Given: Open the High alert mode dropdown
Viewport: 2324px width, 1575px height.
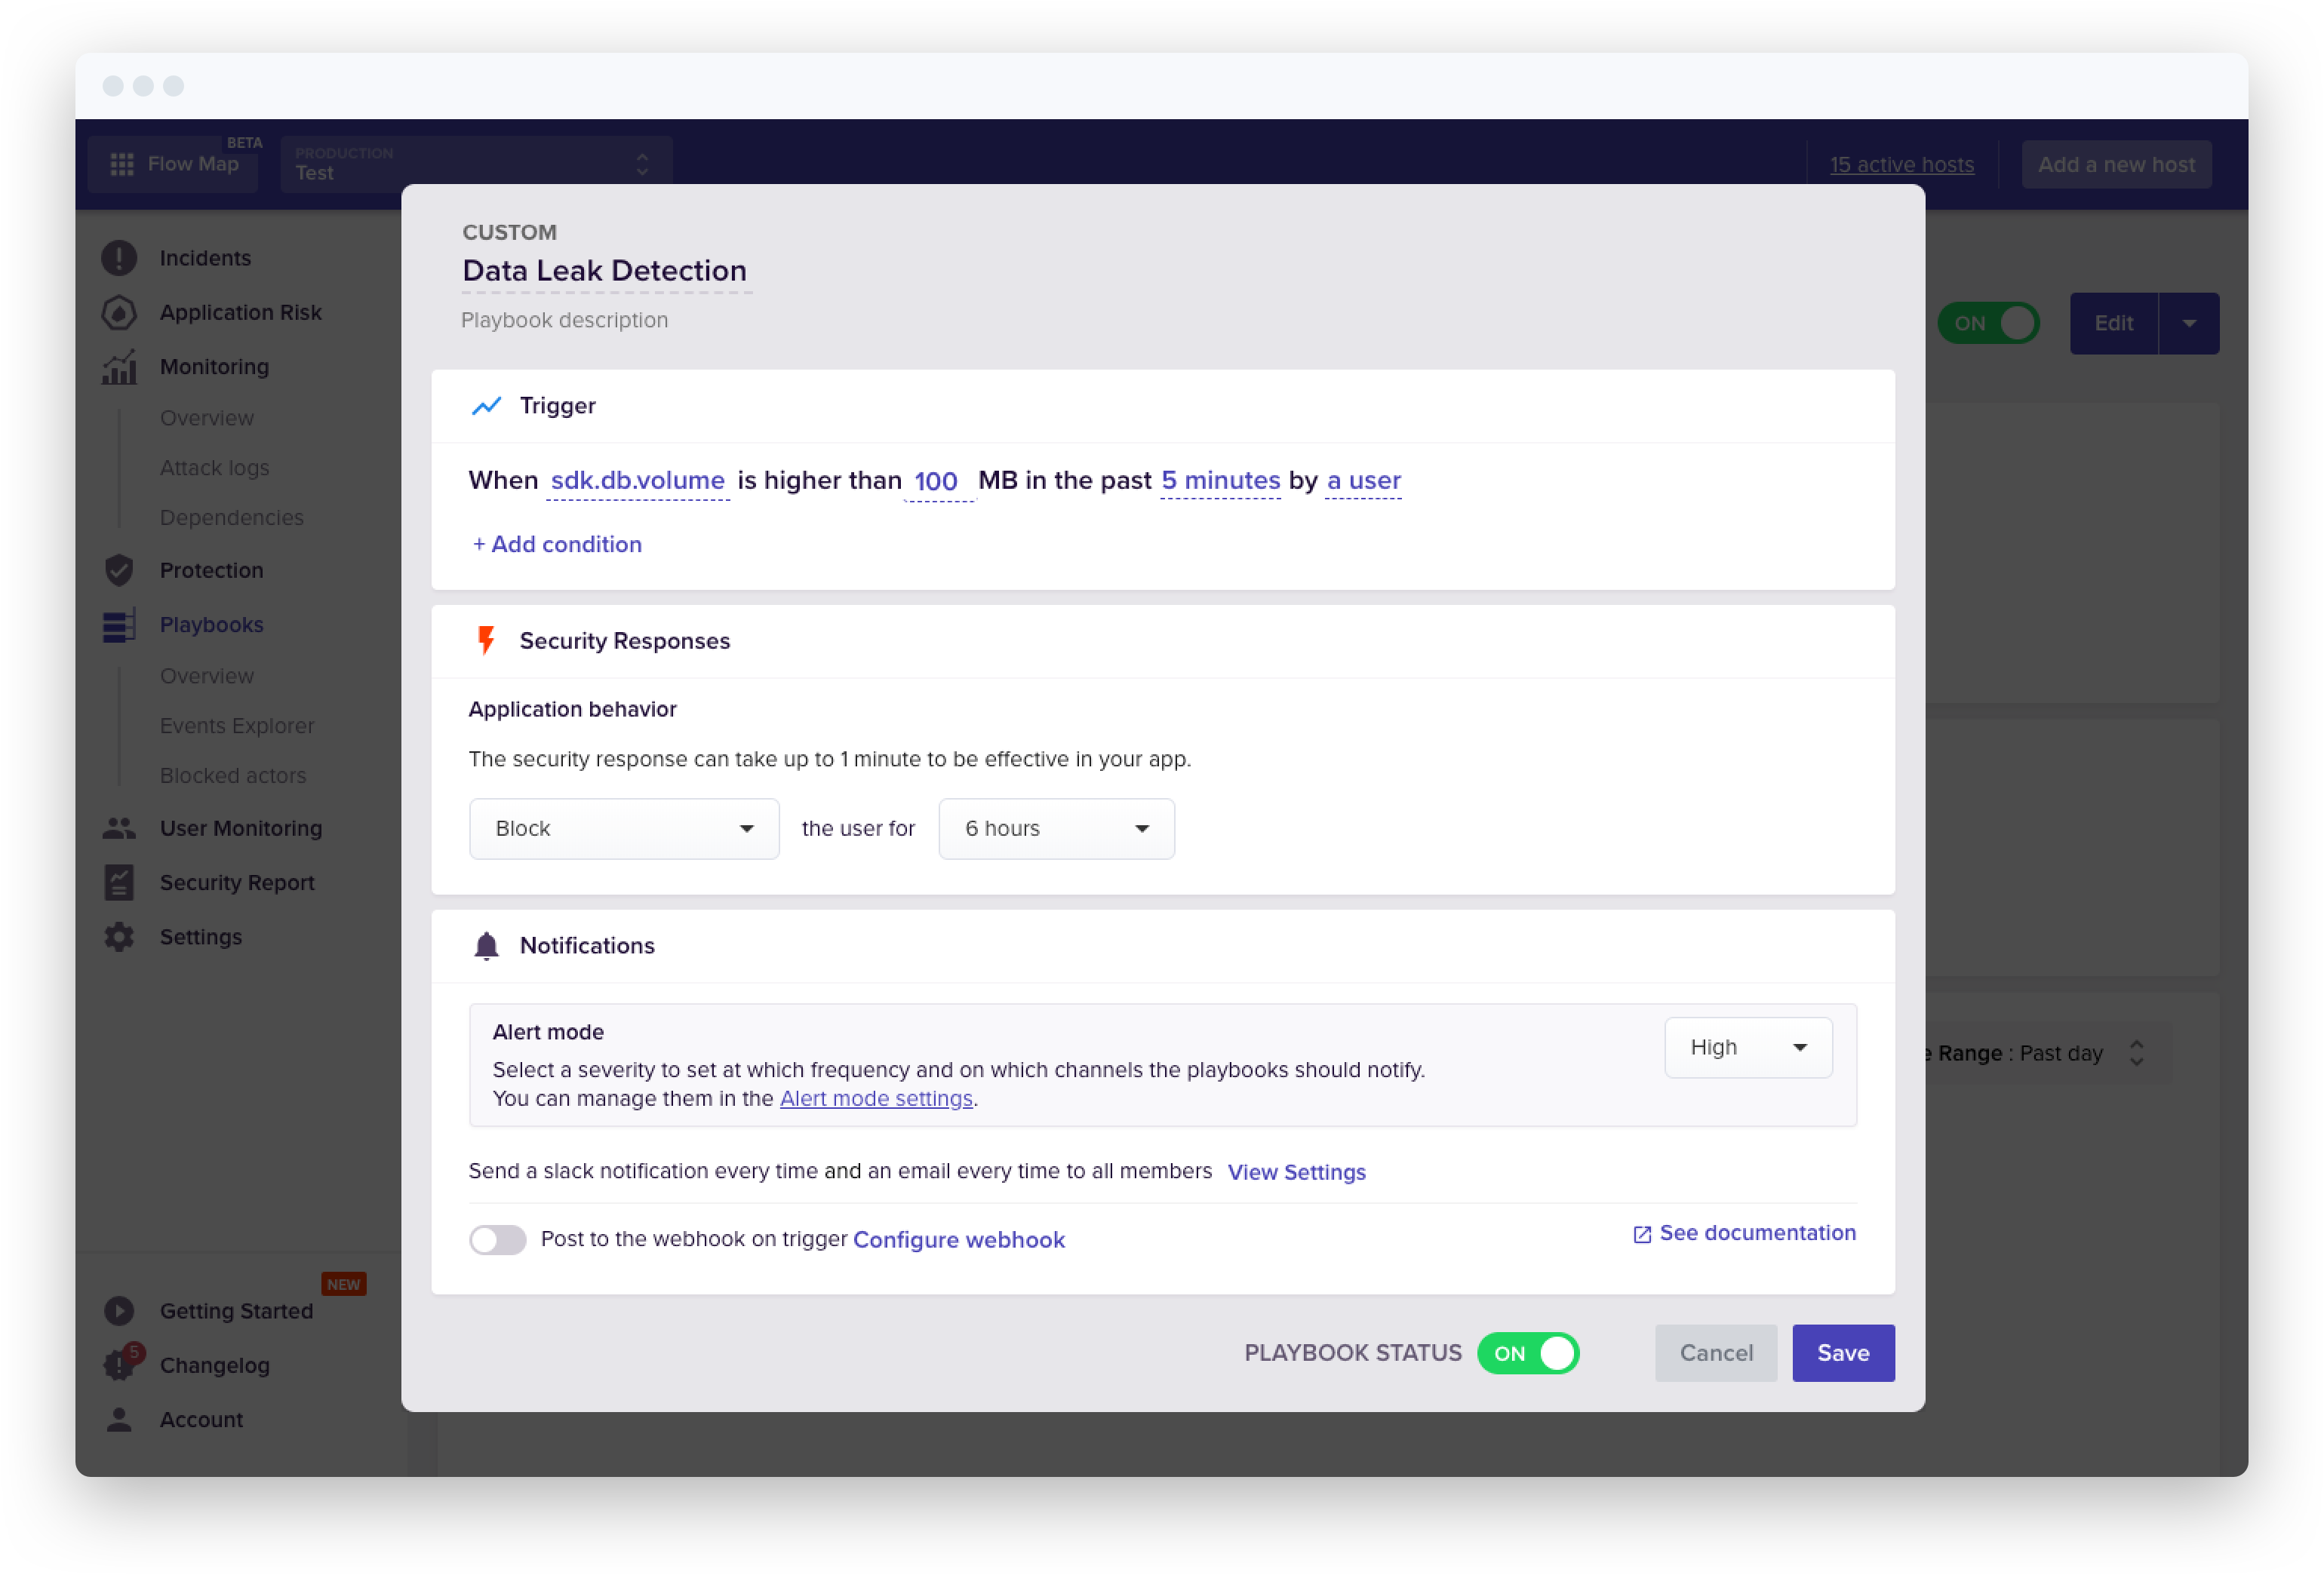Looking at the screenshot, I should (1747, 1047).
